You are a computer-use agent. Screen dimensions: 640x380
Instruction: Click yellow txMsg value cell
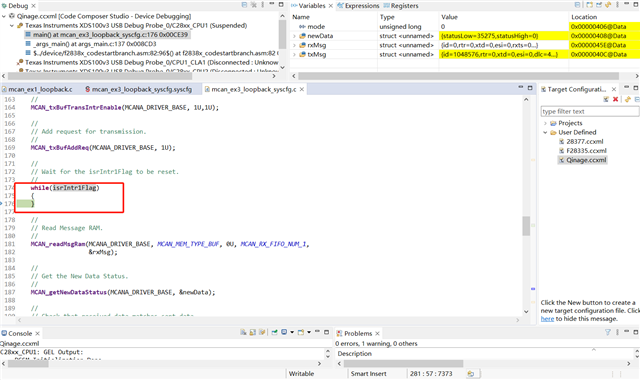[504, 54]
